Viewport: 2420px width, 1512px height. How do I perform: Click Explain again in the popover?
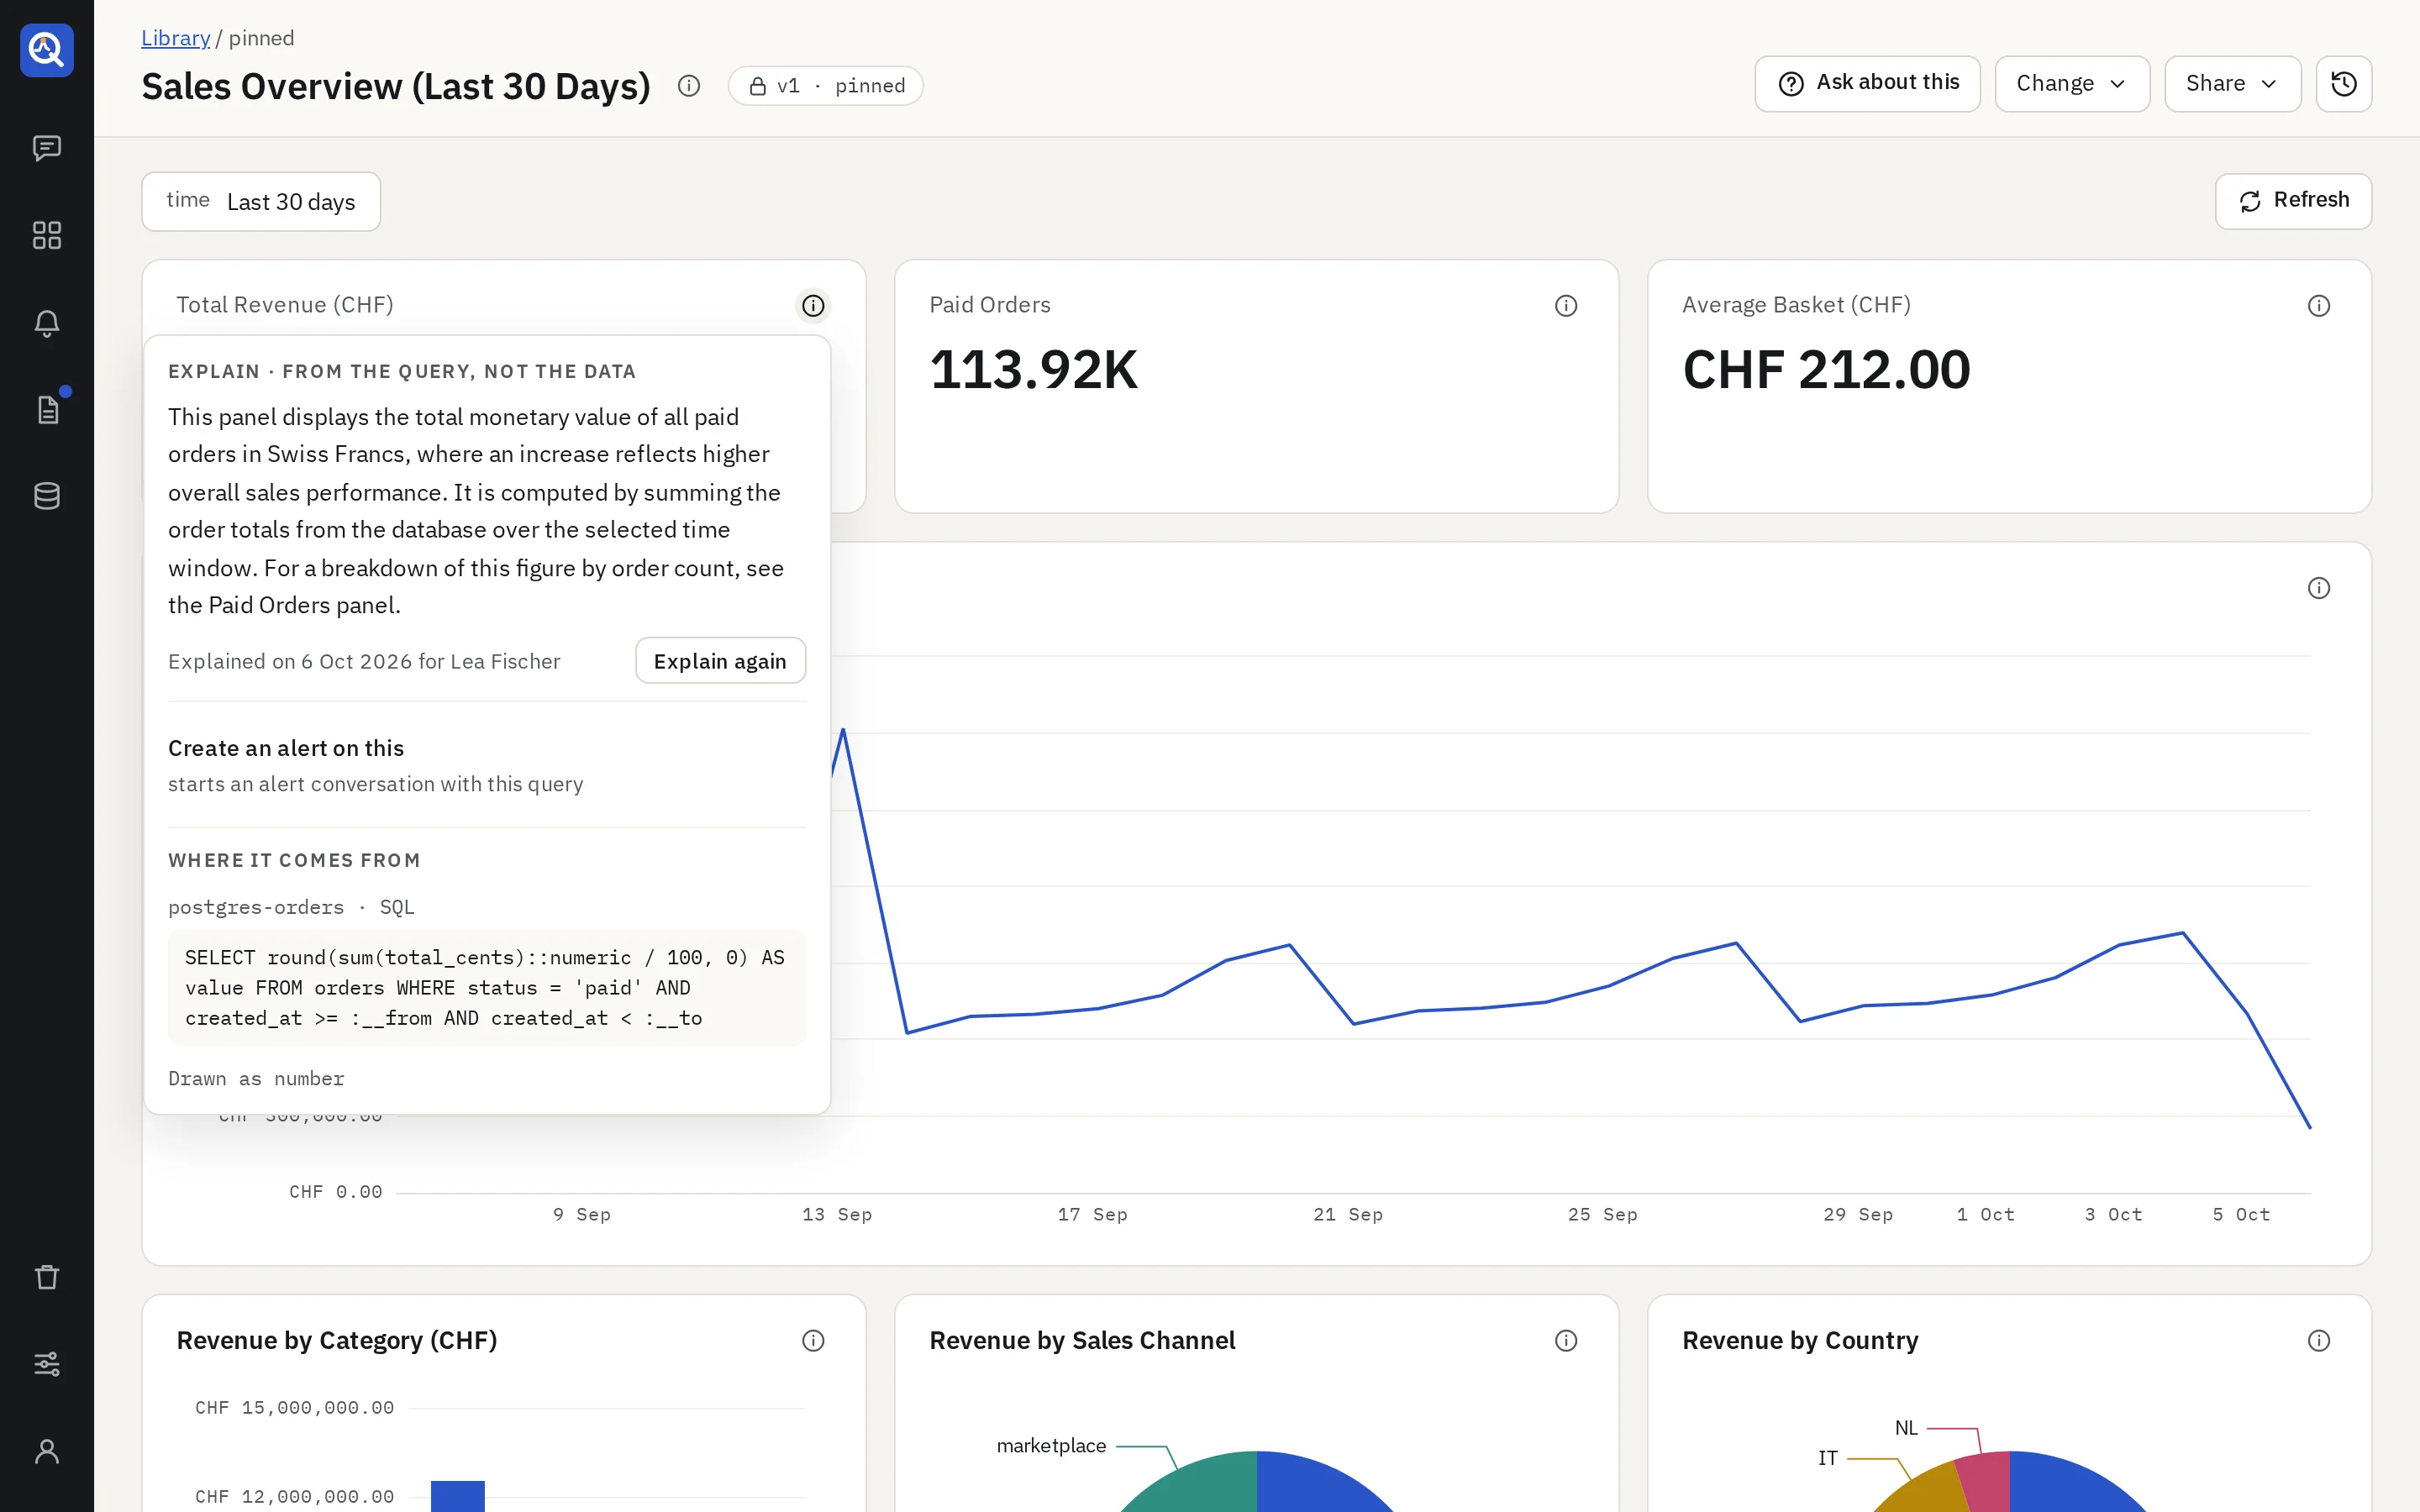tap(720, 661)
